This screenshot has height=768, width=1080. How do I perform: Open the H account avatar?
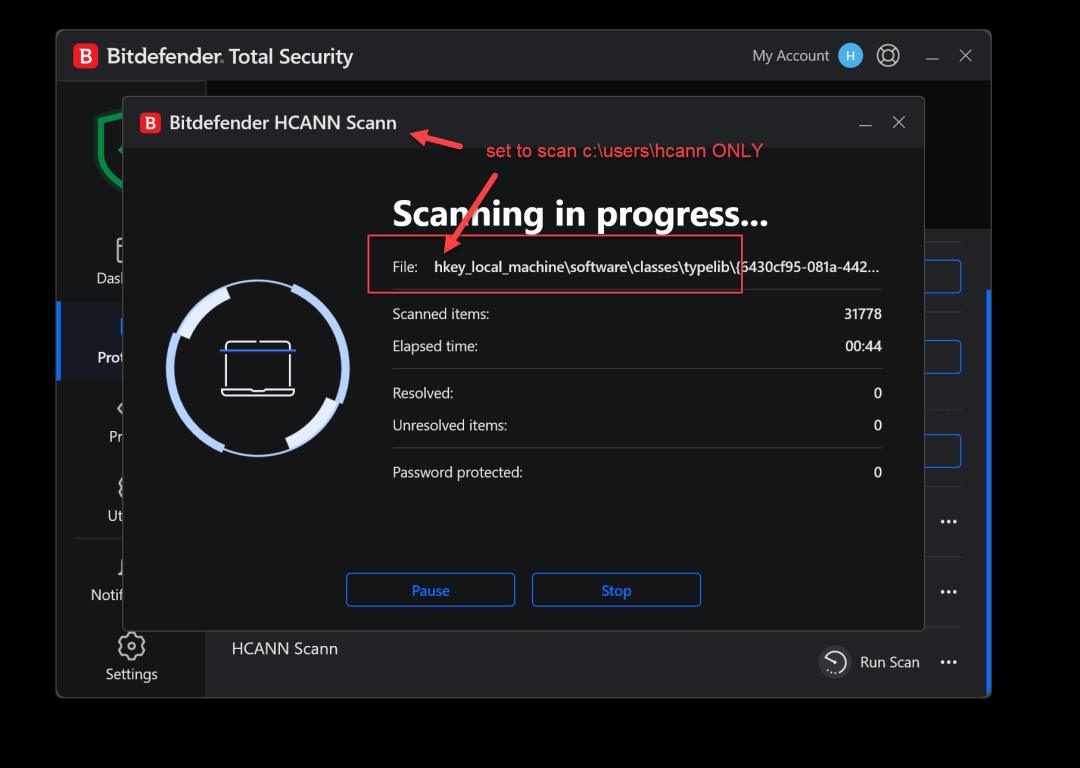tap(850, 56)
